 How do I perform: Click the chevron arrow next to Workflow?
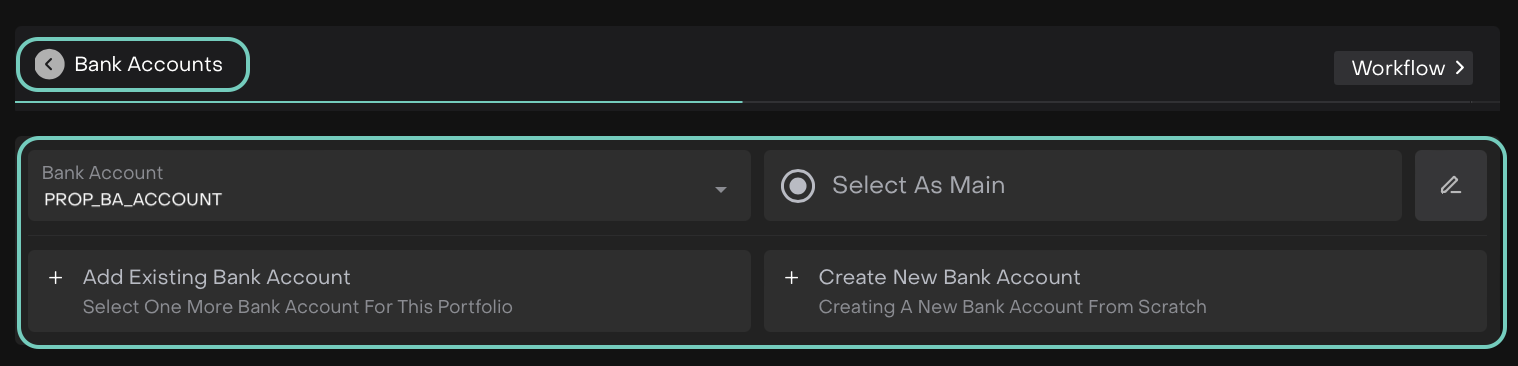[x=1460, y=68]
